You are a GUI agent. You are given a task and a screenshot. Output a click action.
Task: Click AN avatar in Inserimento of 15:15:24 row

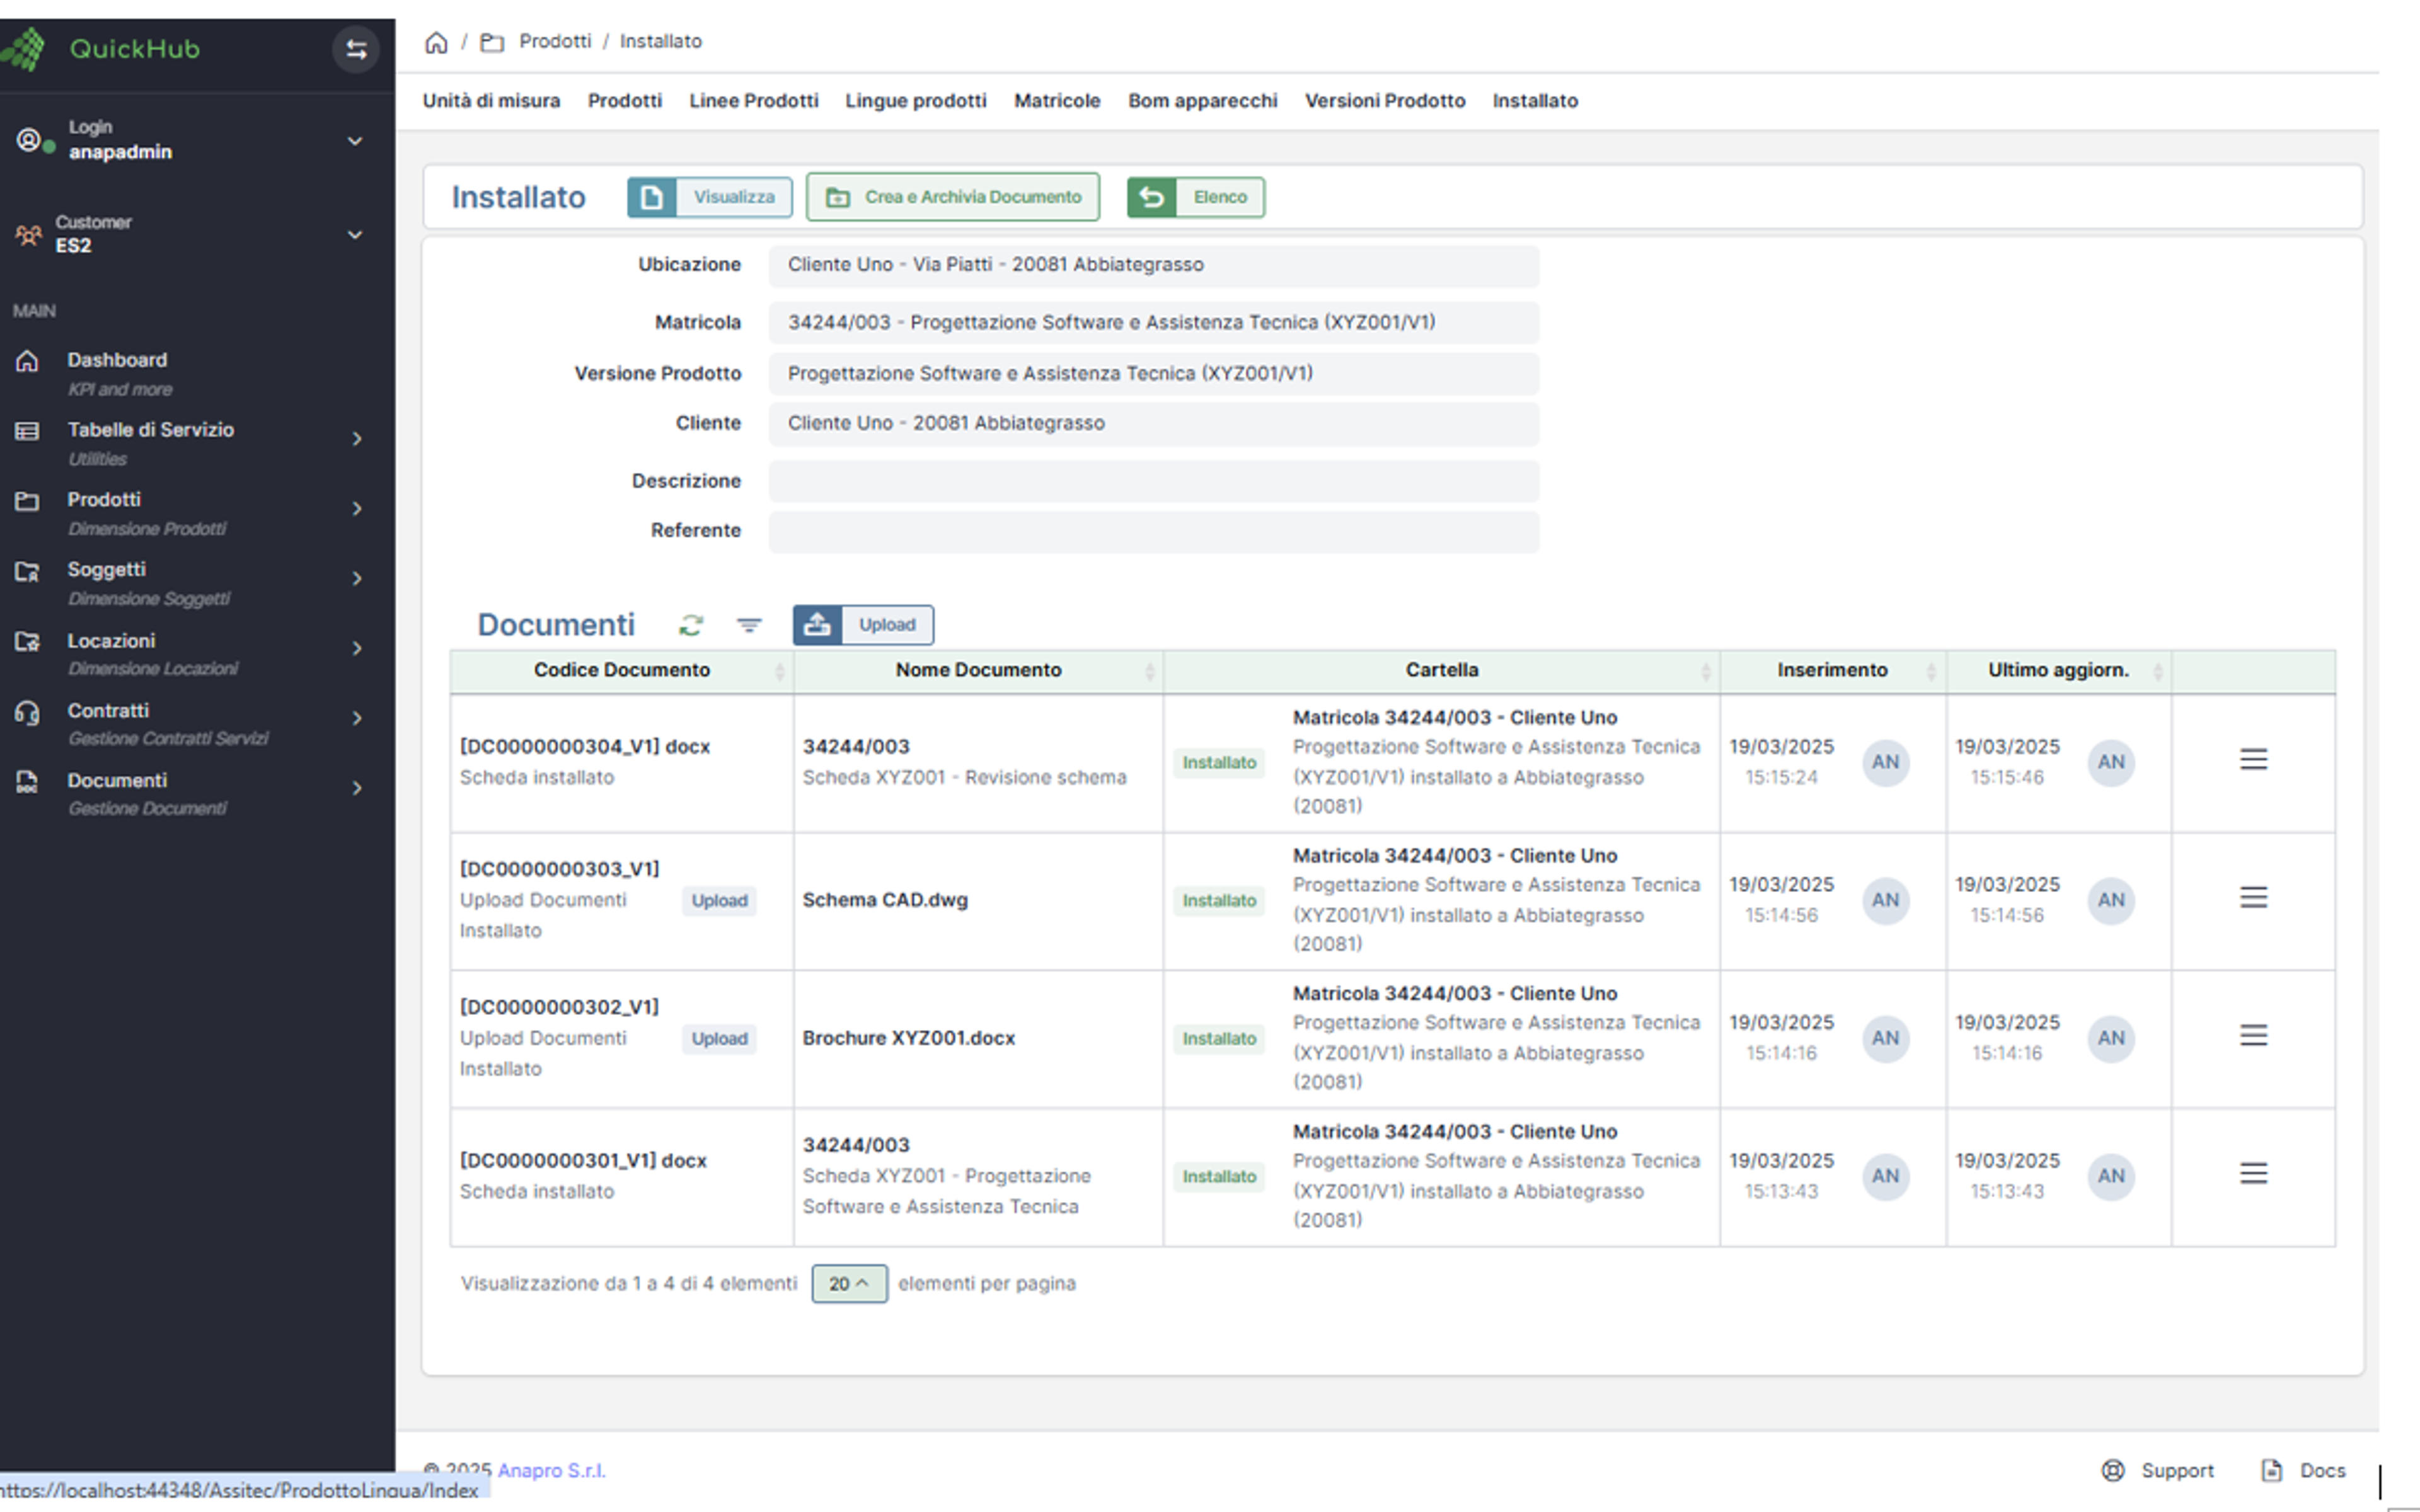1886,762
